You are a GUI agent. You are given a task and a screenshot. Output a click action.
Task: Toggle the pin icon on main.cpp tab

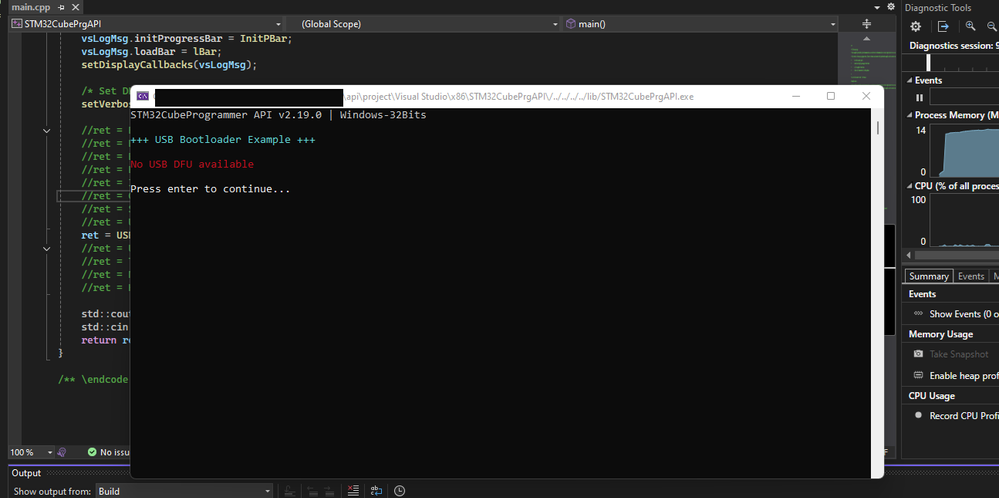tap(61, 8)
